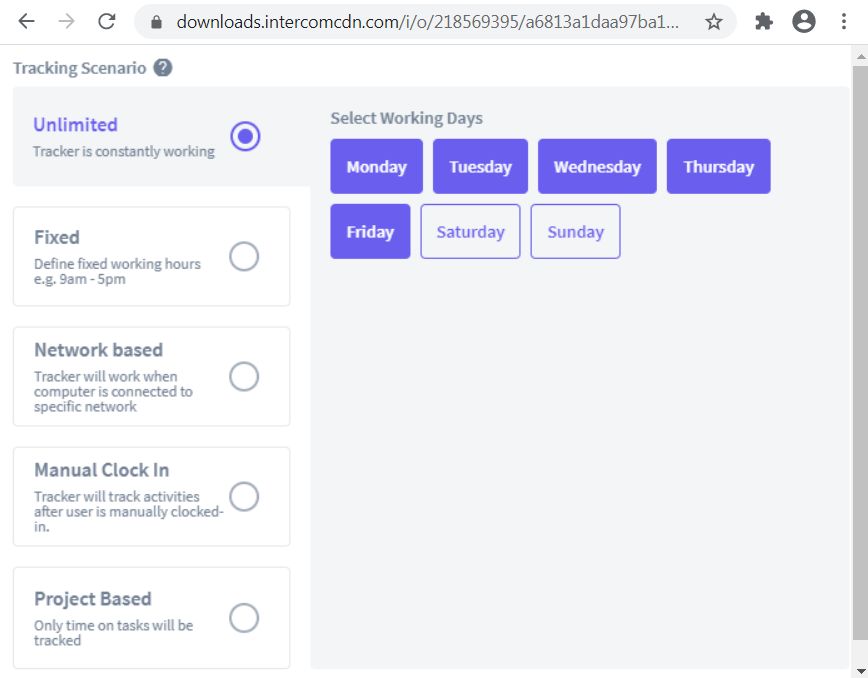Reload the current page

point(107,21)
